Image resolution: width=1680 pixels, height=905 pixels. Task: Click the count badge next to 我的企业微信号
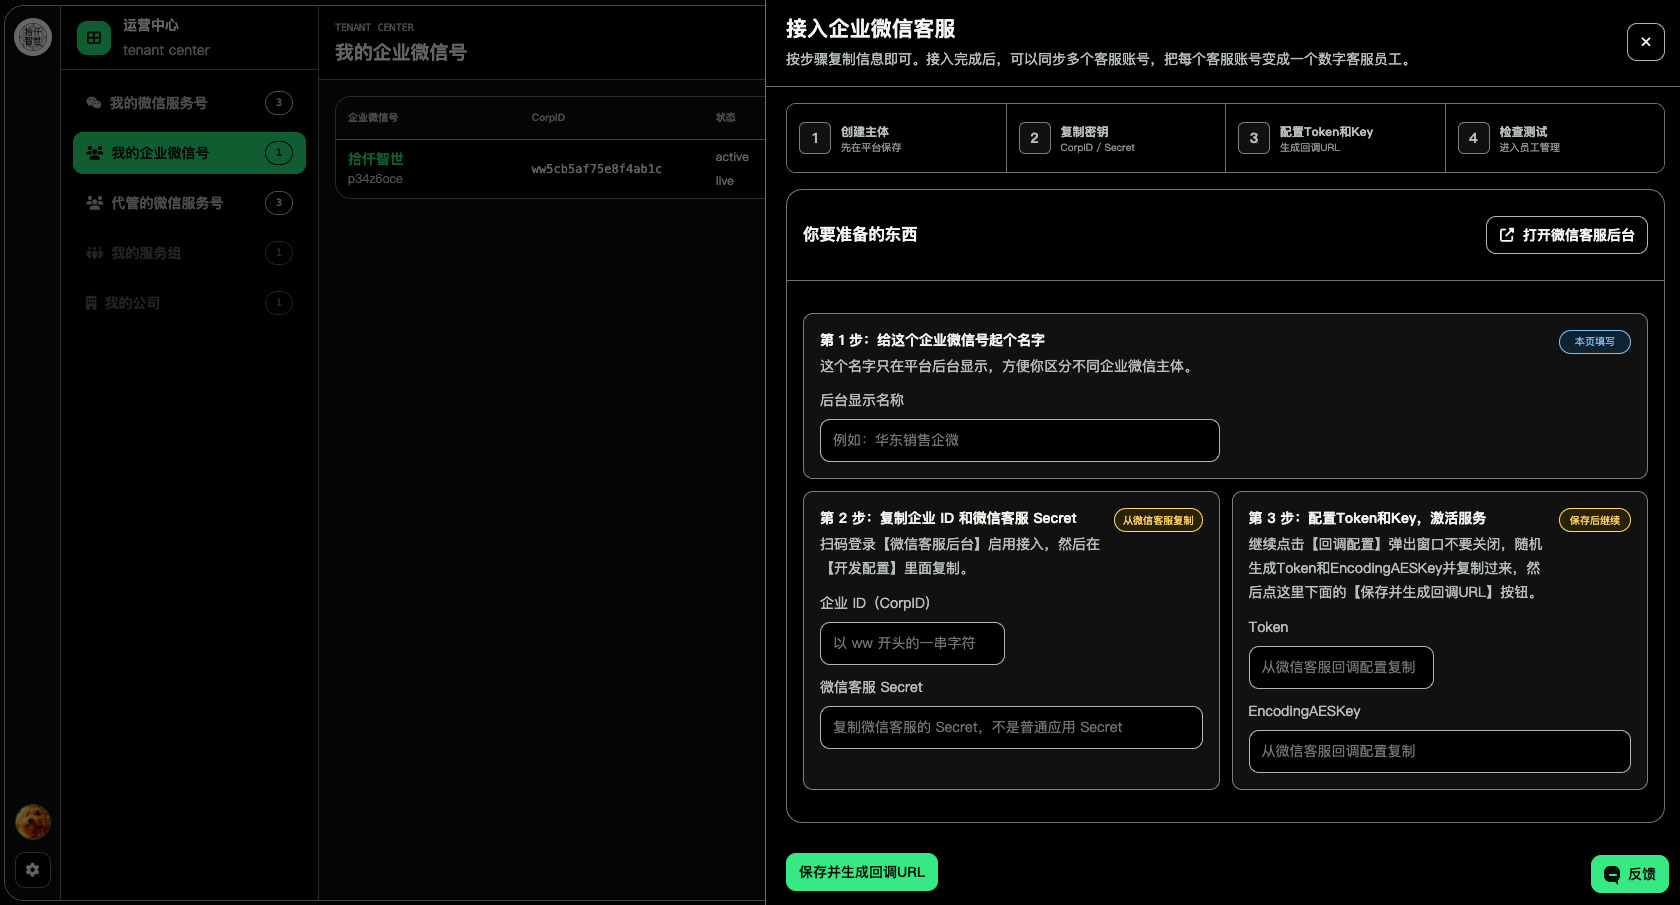[x=279, y=153]
